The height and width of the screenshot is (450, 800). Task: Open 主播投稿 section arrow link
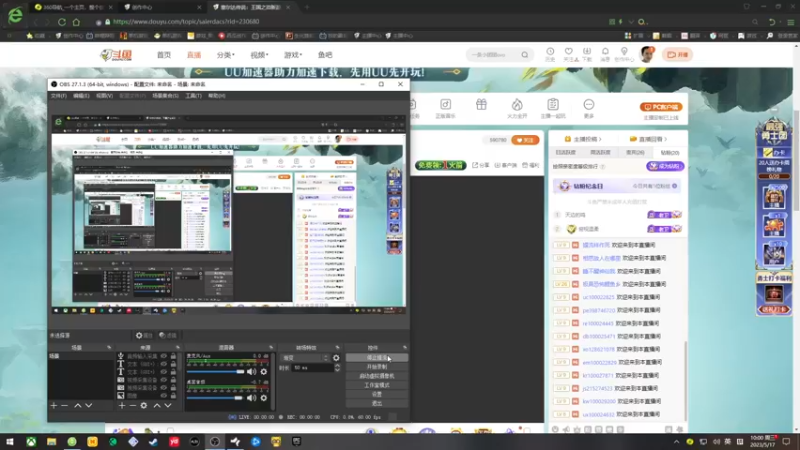[583, 139]
